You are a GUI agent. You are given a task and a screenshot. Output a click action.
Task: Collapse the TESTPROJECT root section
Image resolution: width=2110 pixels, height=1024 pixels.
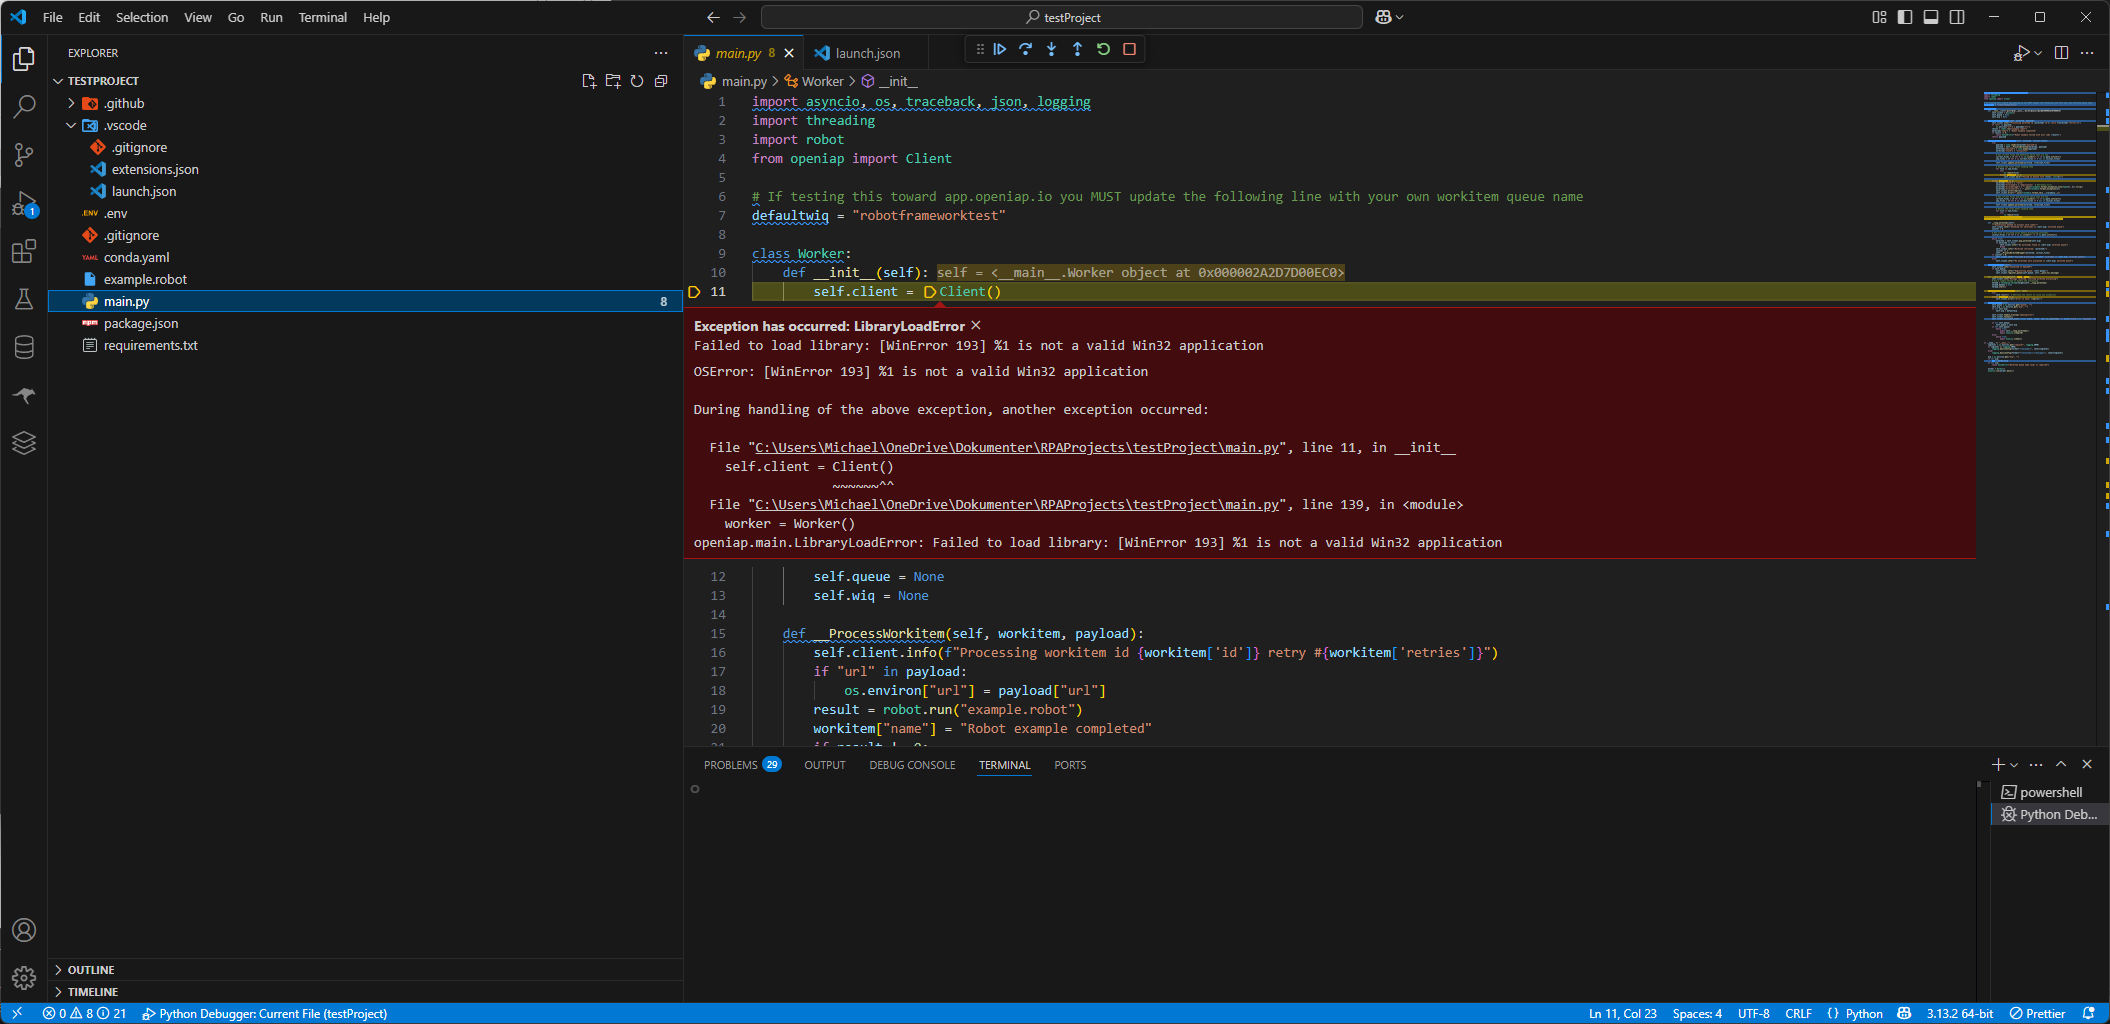58,81
